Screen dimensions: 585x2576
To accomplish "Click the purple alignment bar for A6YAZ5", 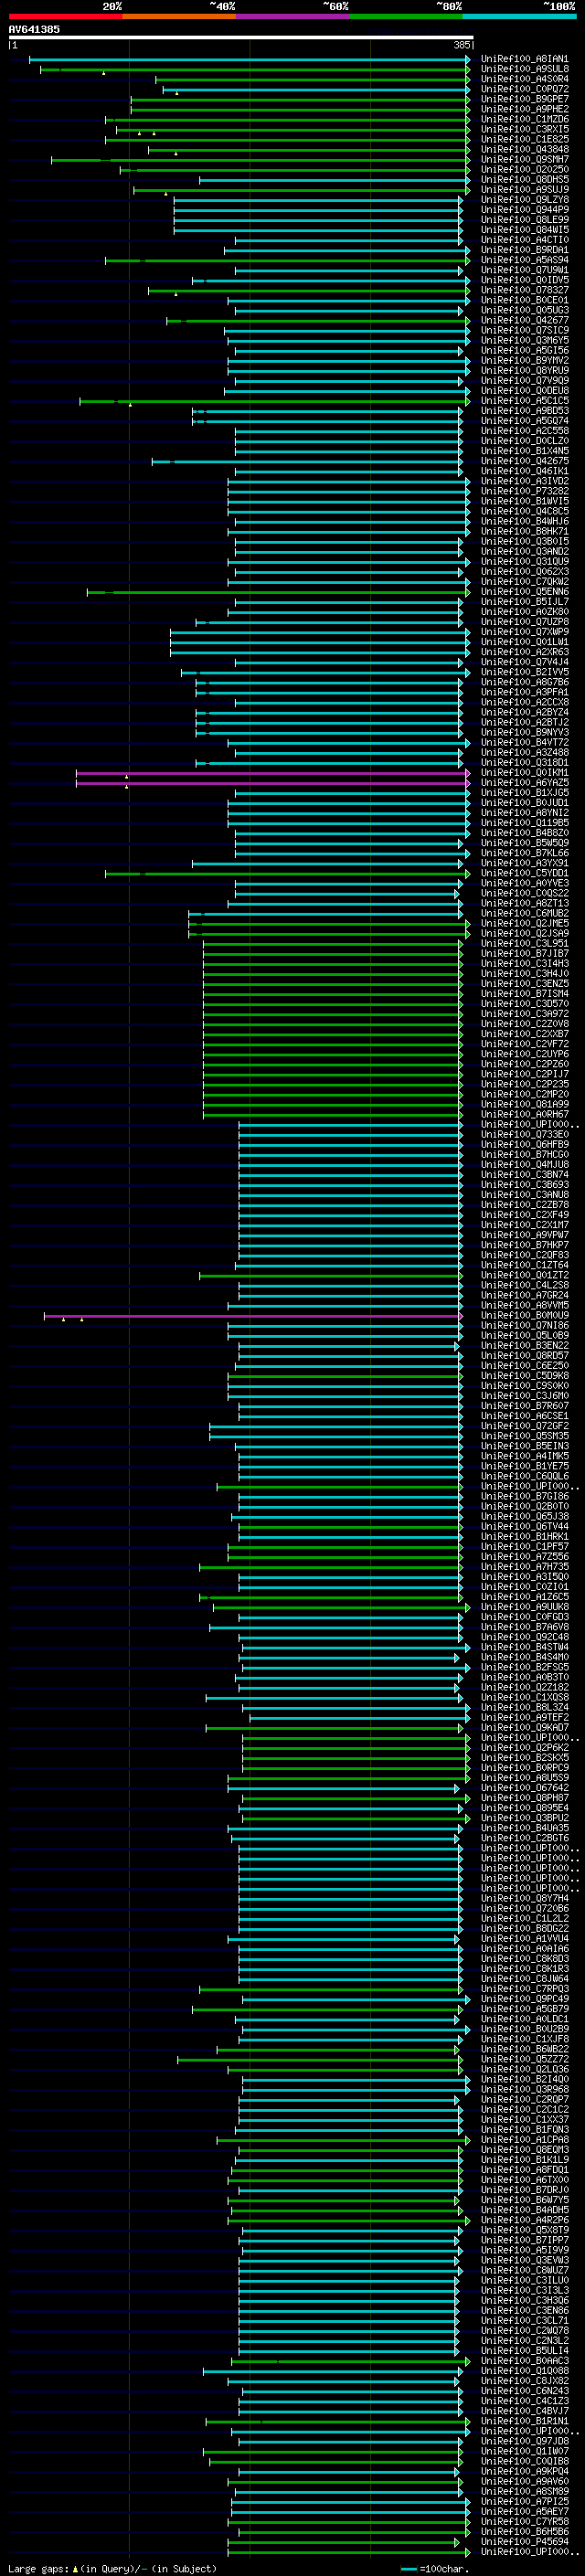I will point(272,782).
